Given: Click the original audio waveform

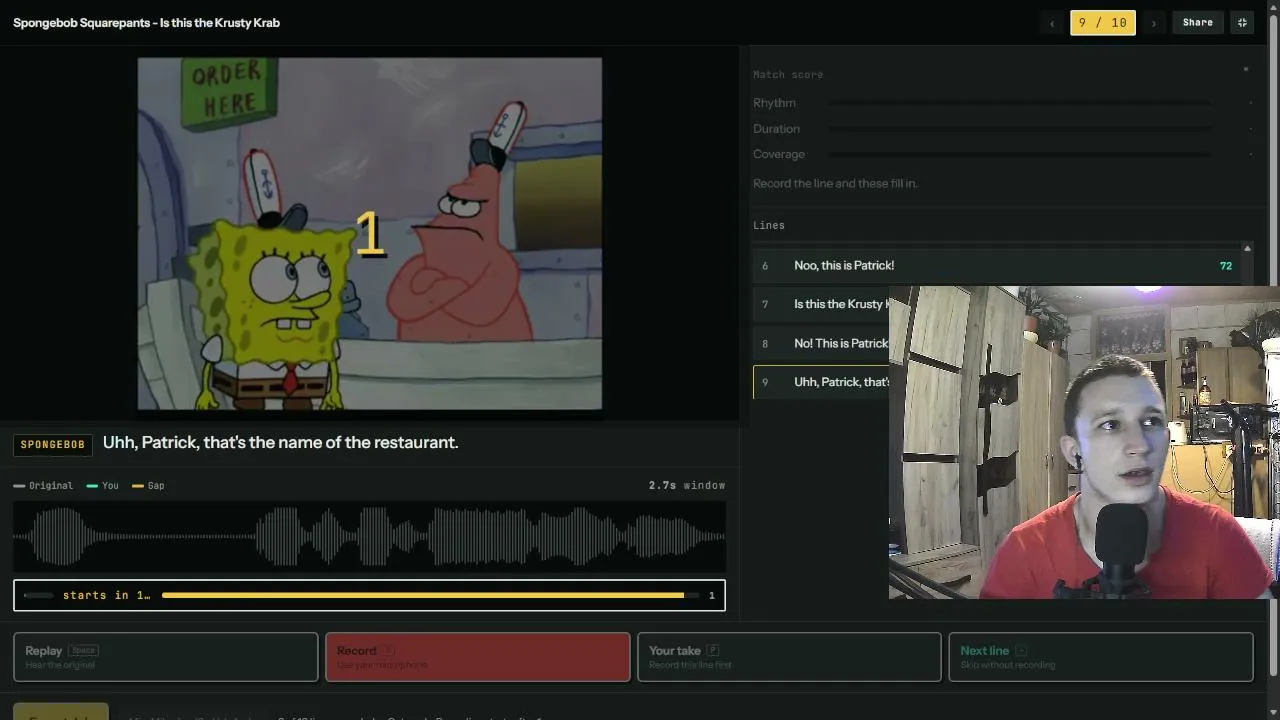Looking at the screenshot, I should [x=369, y=537].
